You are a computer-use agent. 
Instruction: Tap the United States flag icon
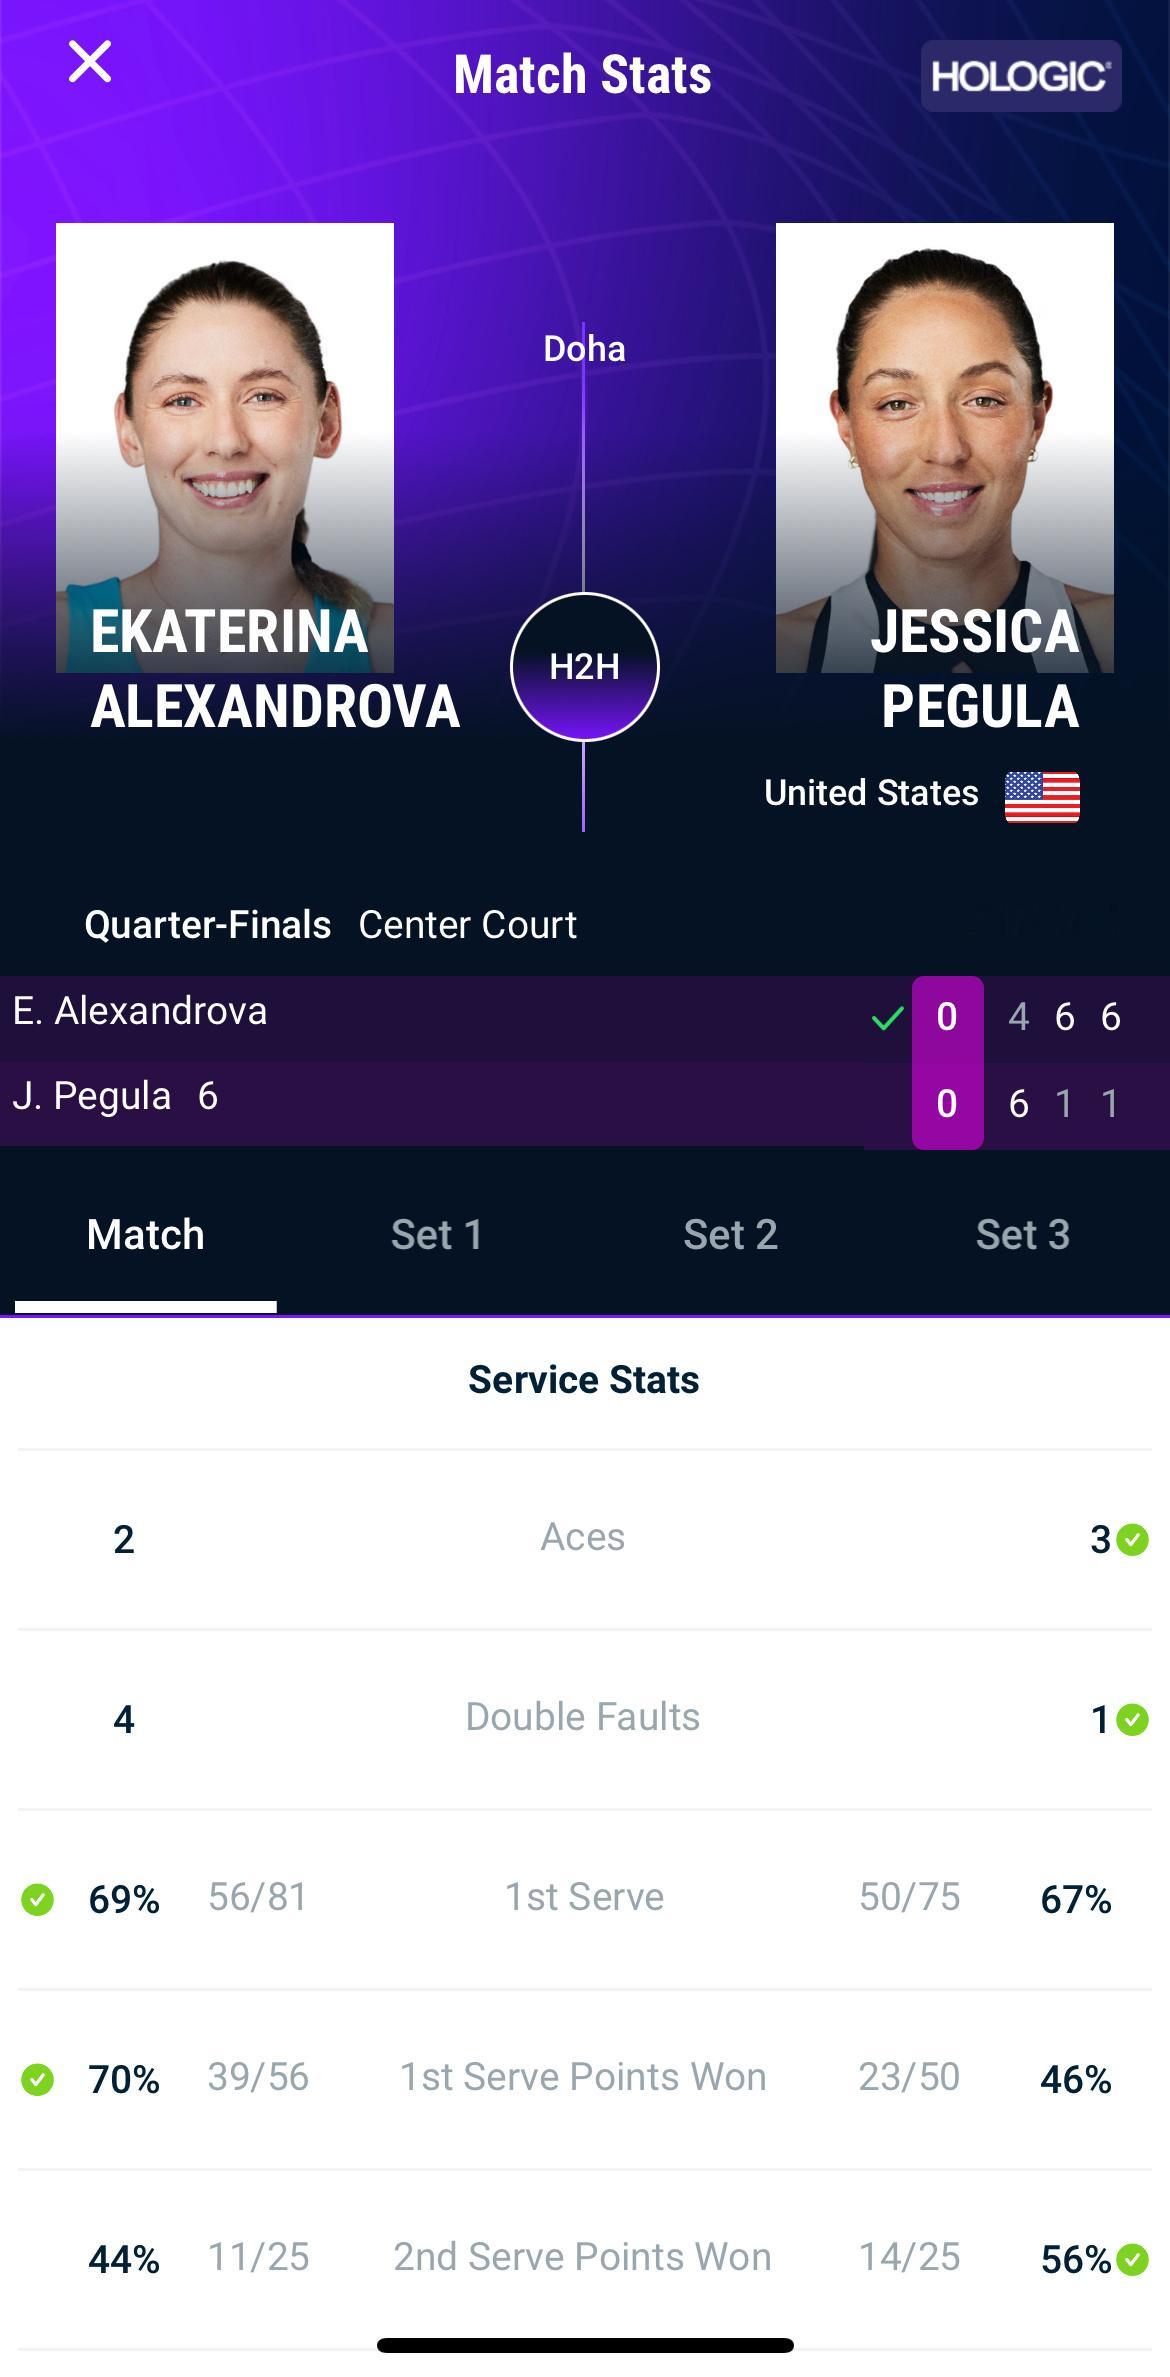pos(1042,797)
